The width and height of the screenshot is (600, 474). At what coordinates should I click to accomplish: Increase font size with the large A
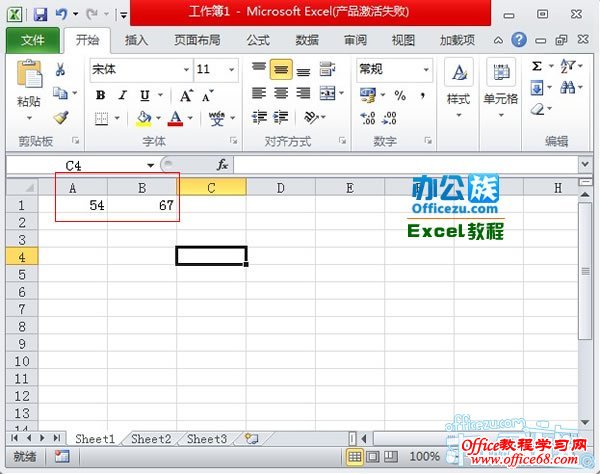coord(186,96)
